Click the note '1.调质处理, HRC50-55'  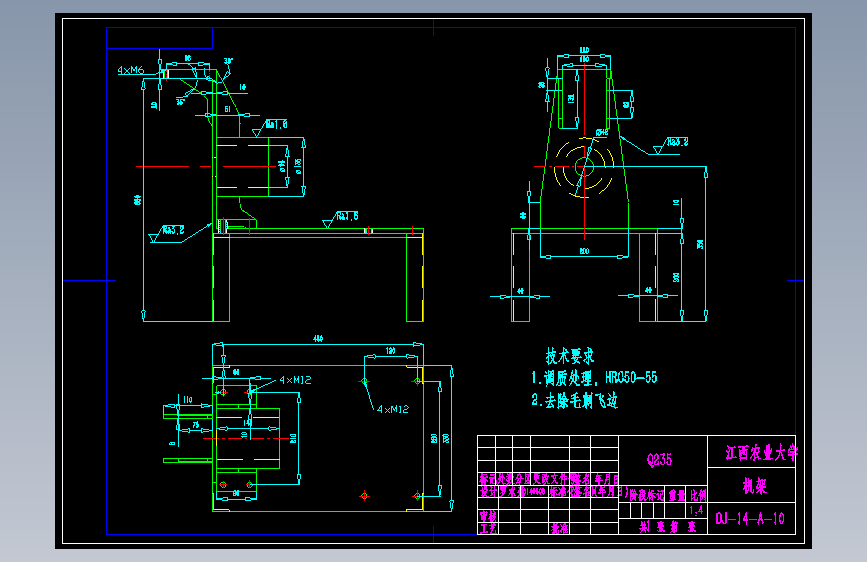[x=594, y=378]
